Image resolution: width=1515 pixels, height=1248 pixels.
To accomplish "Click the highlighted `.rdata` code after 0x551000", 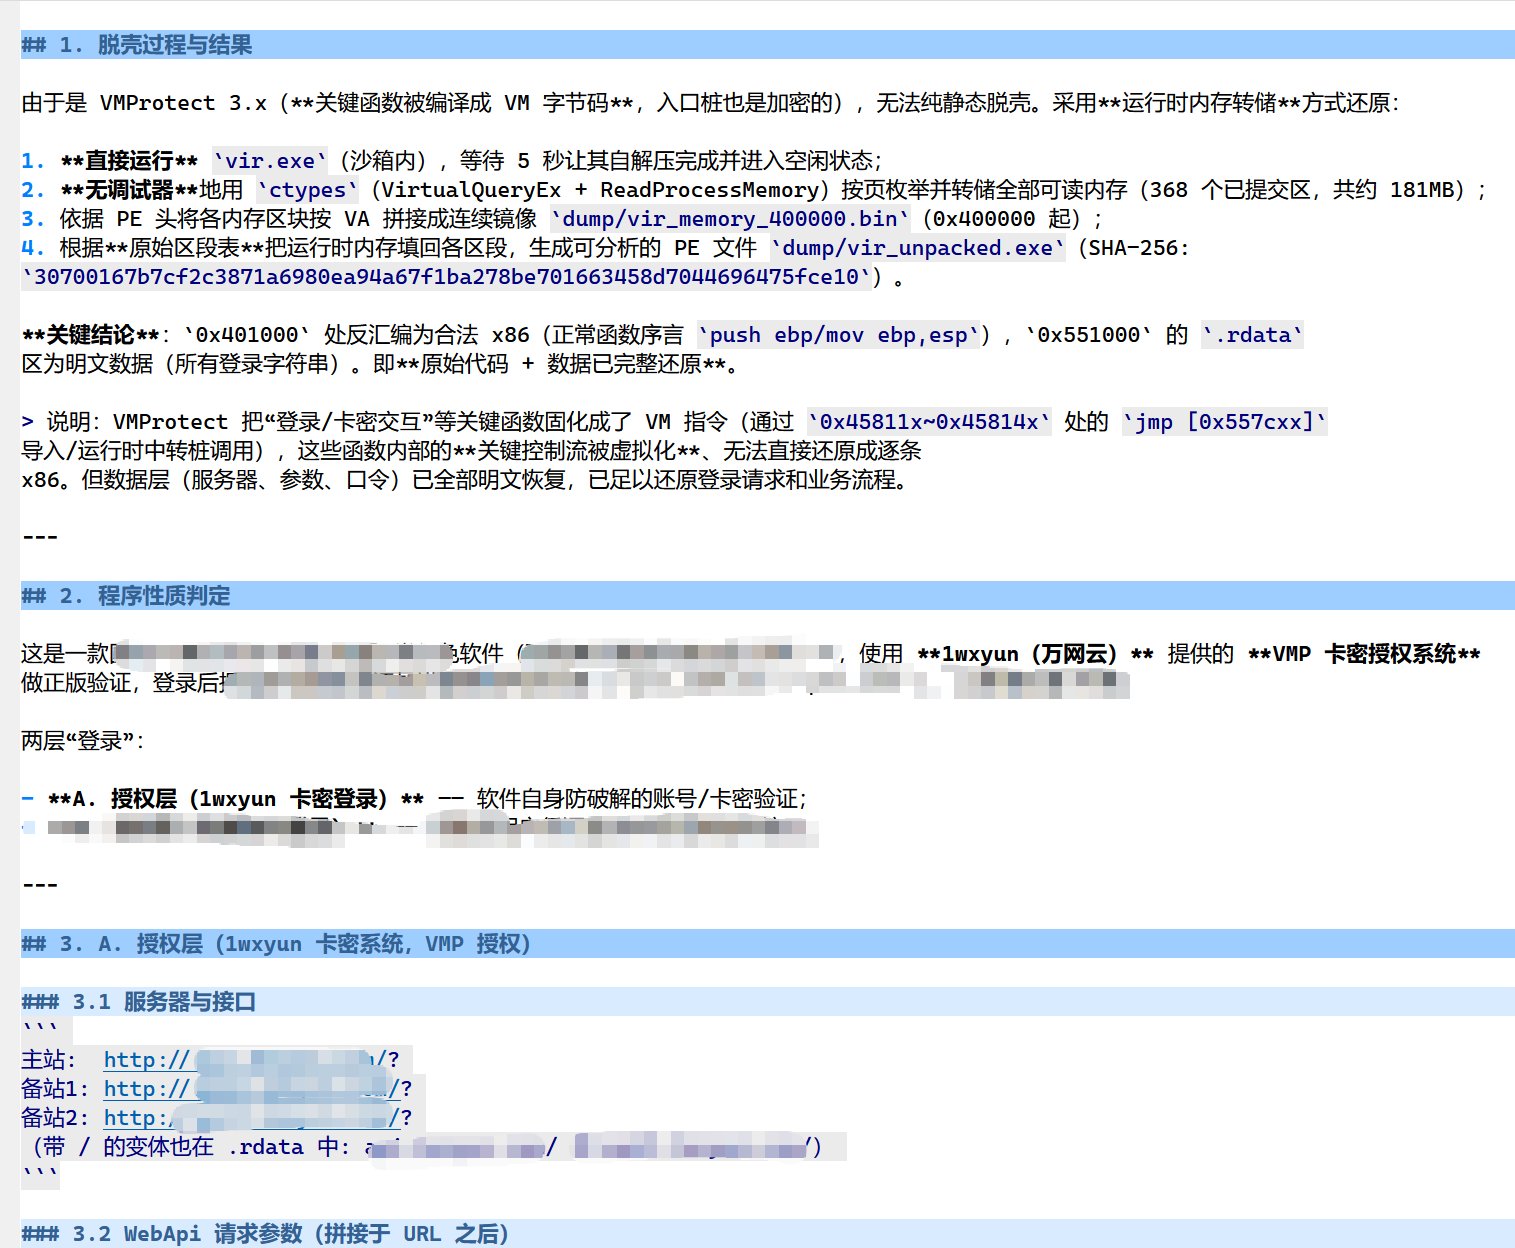I will [1253, 335].
